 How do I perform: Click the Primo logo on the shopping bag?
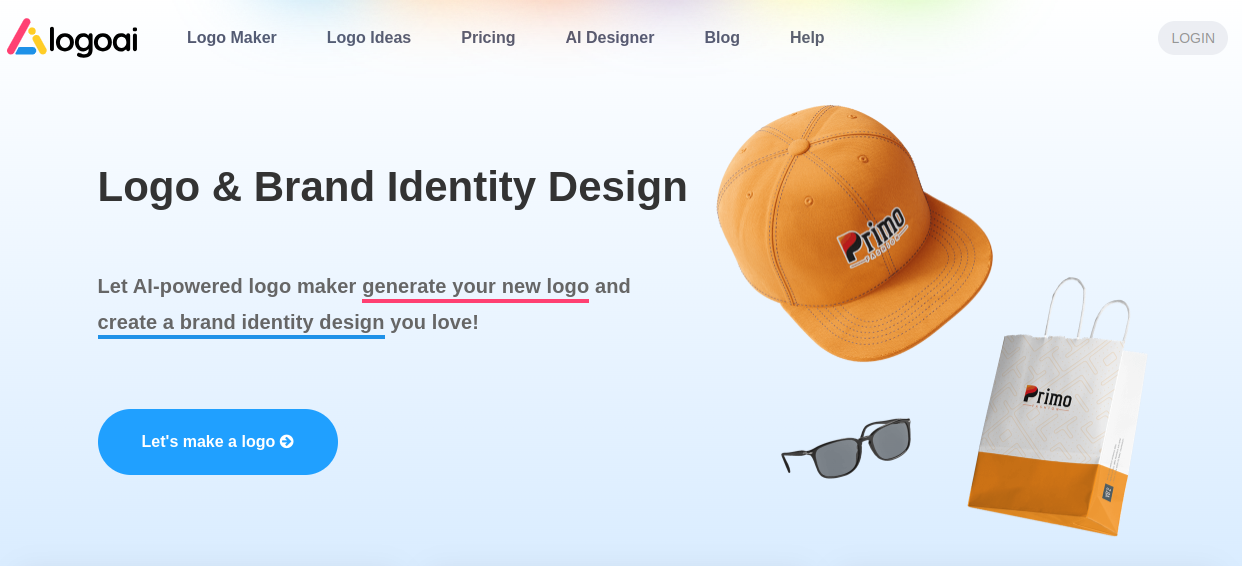click(1047, 396)
